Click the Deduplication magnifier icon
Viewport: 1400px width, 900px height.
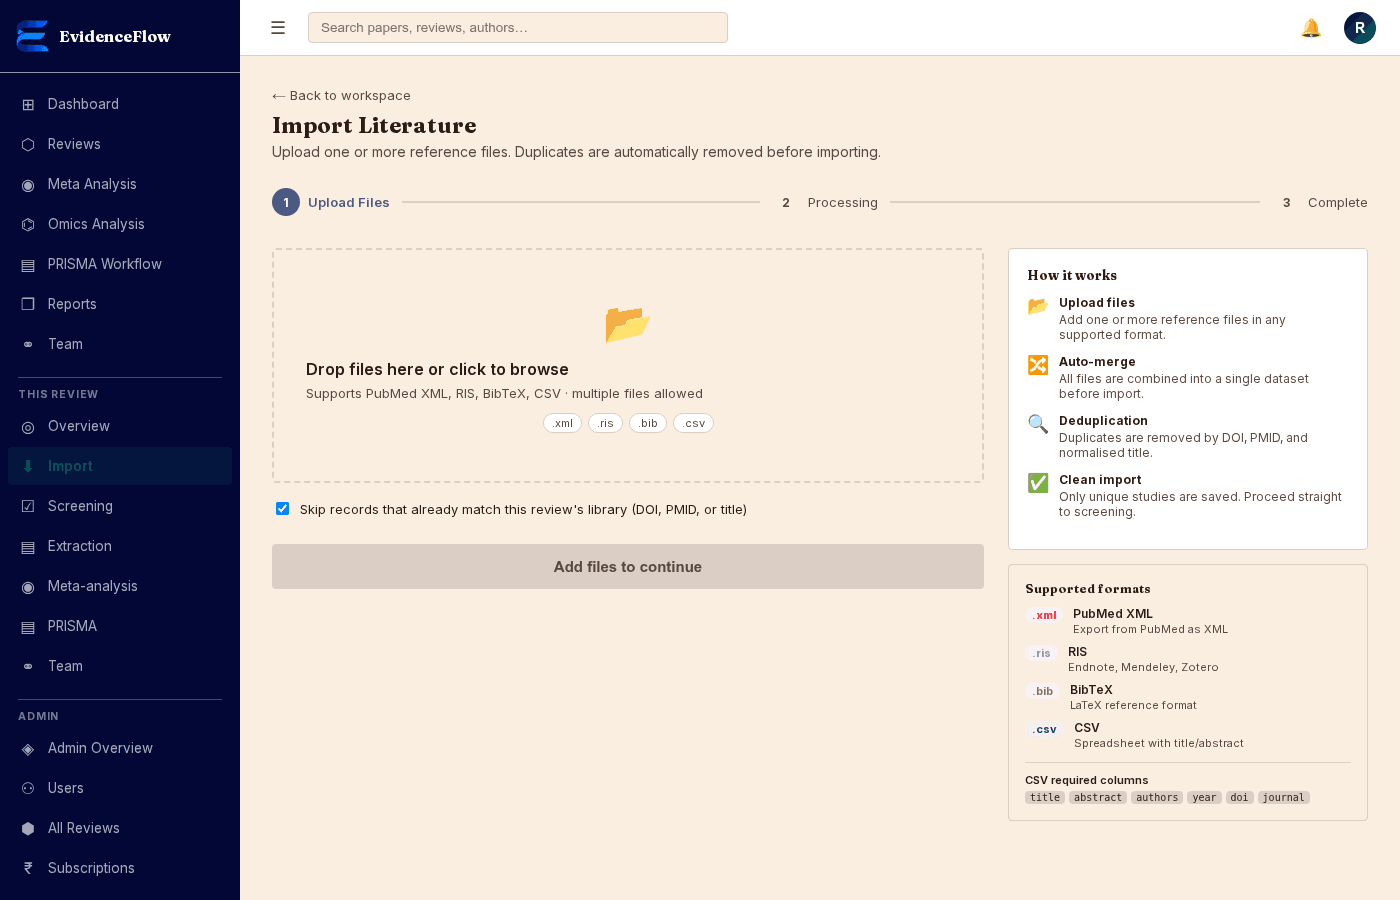pos(1038,424)
